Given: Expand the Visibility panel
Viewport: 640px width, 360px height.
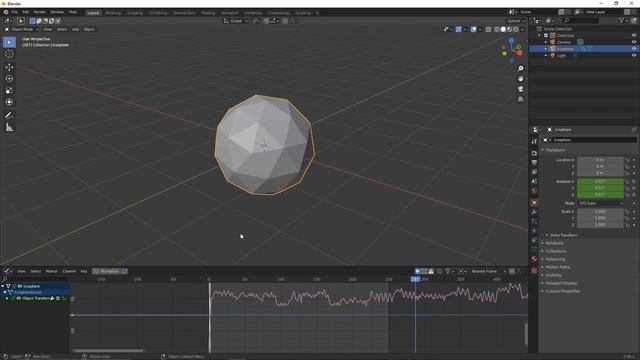Looking at the screenshot, I should tap(553, 275).
